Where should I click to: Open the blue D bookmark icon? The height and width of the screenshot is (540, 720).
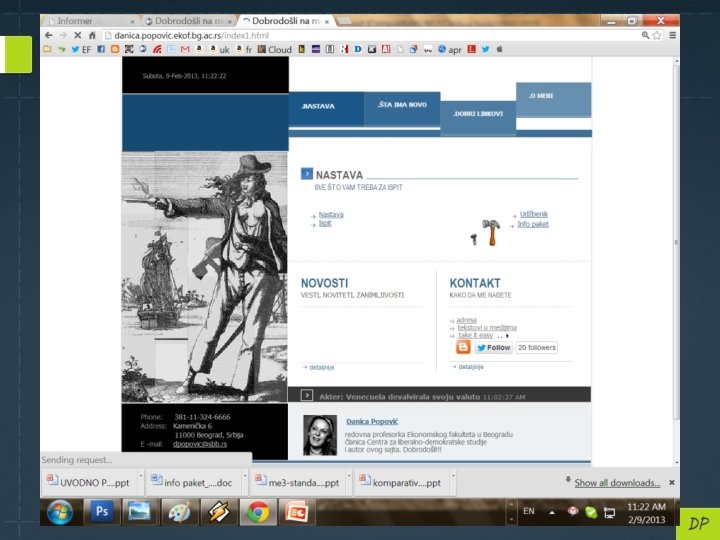pyautogui.click(x=358, y=49)
